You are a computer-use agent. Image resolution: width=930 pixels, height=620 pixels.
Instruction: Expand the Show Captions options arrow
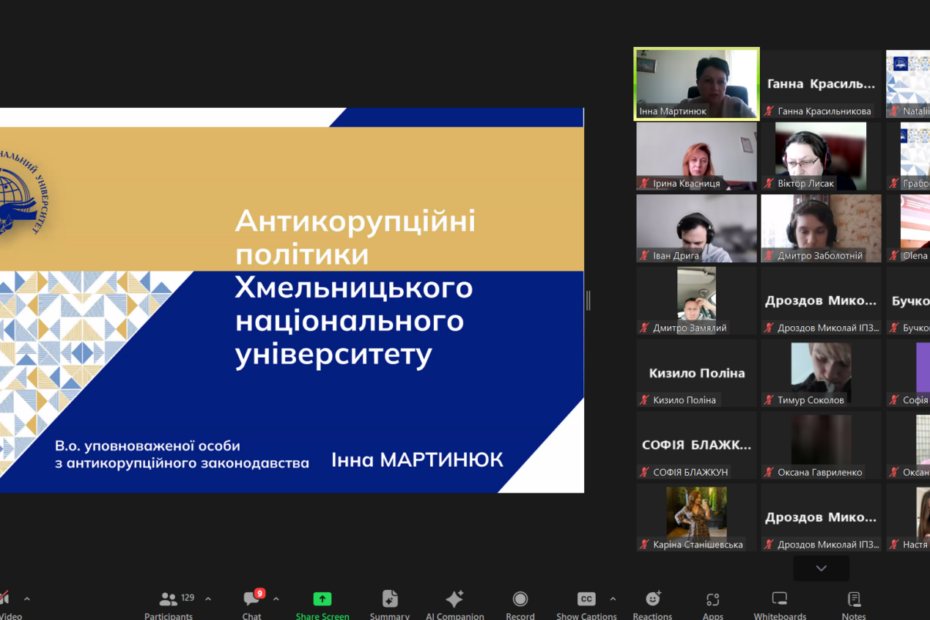point(612,599)
